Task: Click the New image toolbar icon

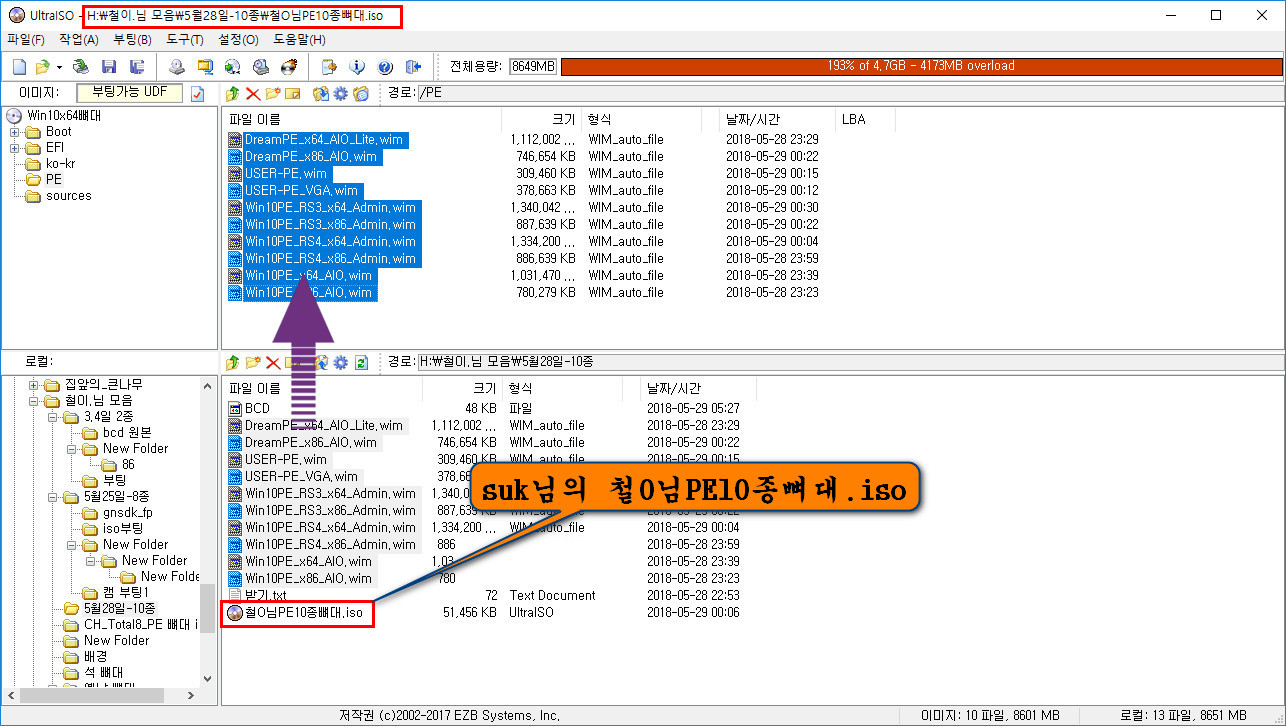Action: click(19, 67)
